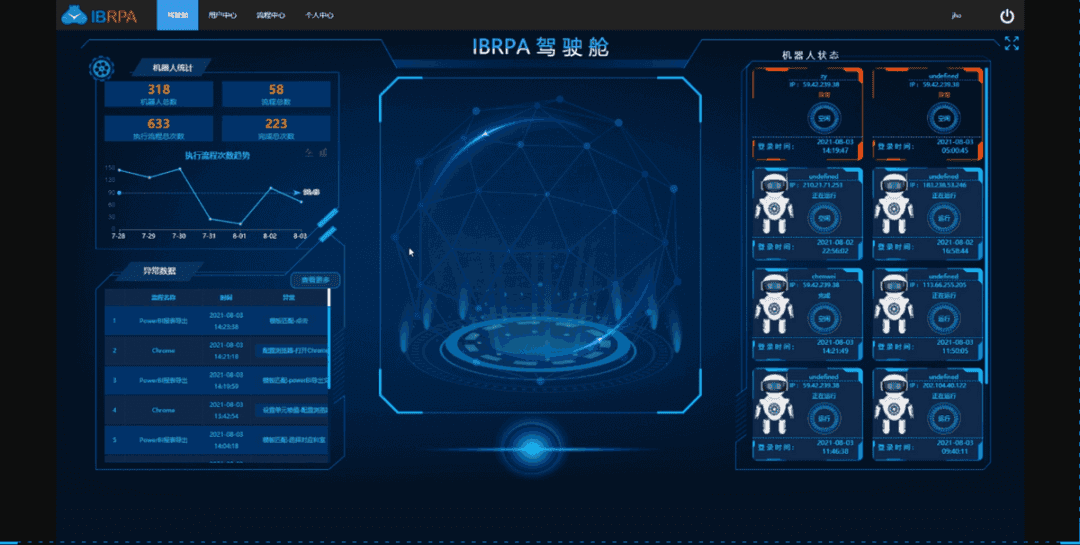The height and width of the screenshot is (545, 1080).
Task: Click running status circle on 202.104.40.122 card
Action: point(943,418)
